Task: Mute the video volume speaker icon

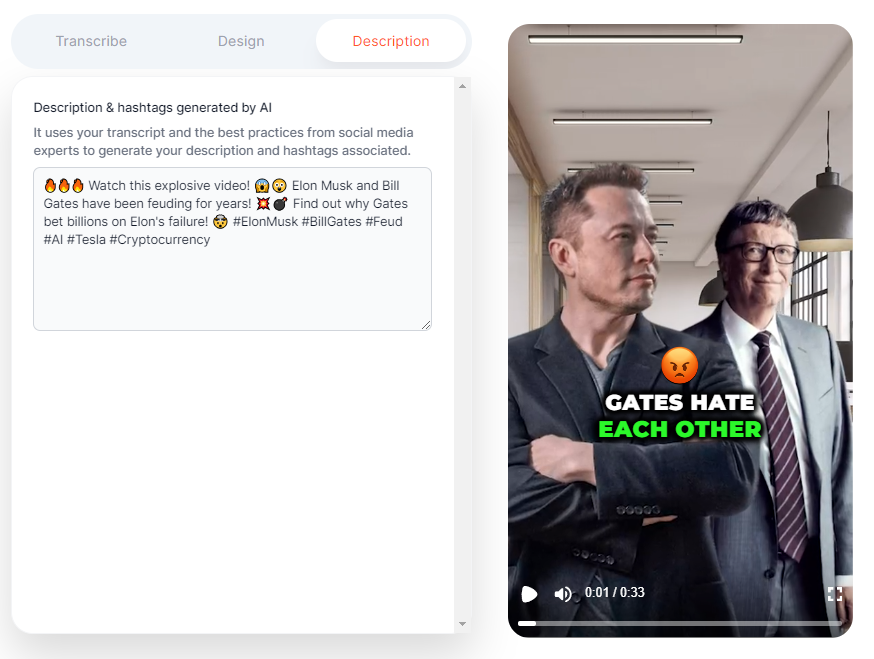Action: tap(563, 594)
